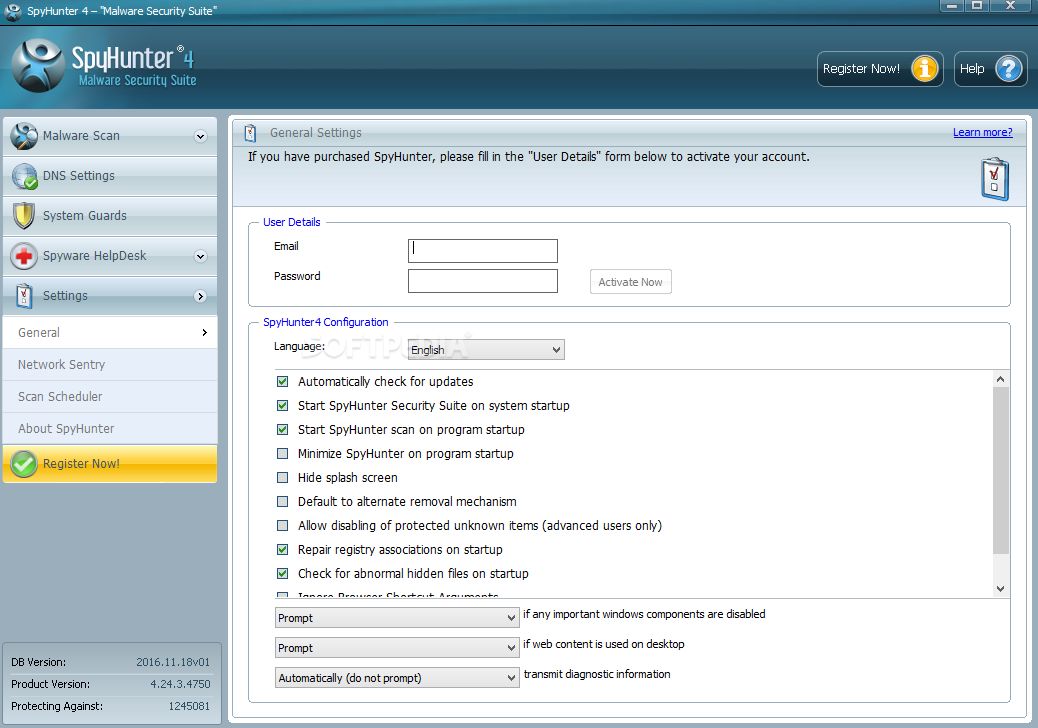
Task: Toggle Automatically check for updates
Action: point(283,382)
